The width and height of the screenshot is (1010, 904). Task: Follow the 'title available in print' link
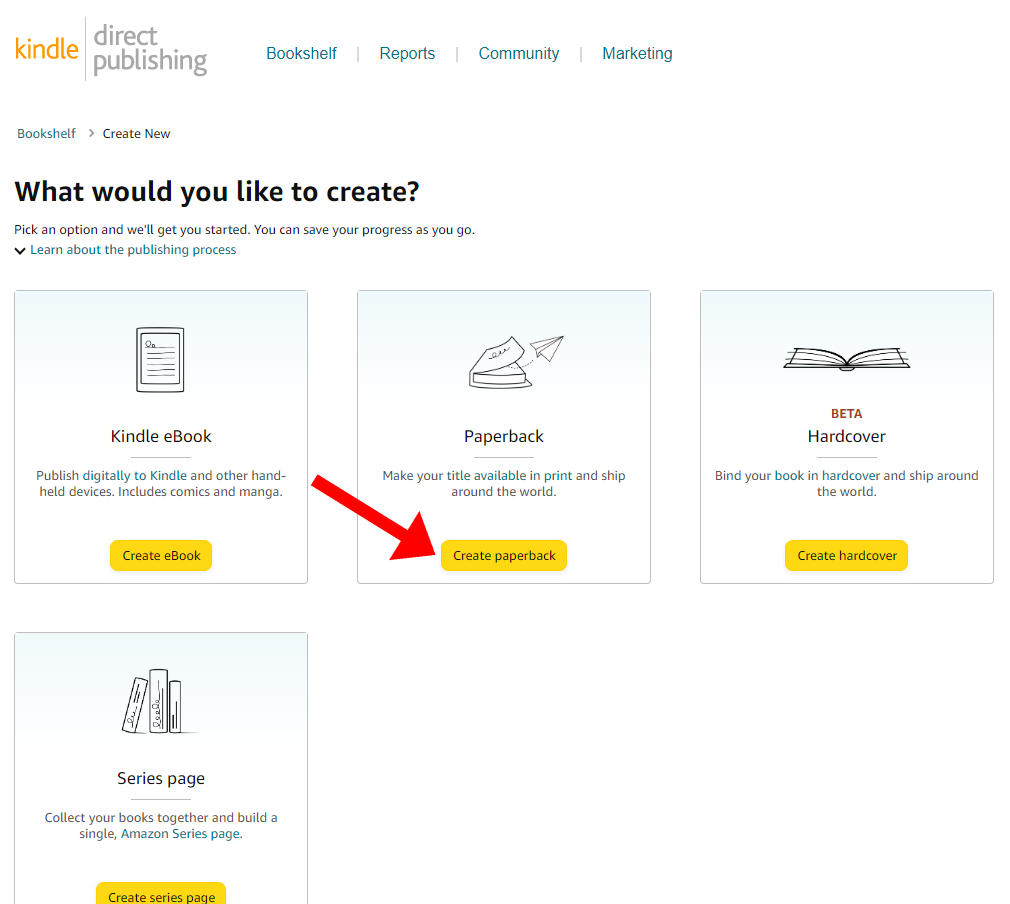click(510, 476)
